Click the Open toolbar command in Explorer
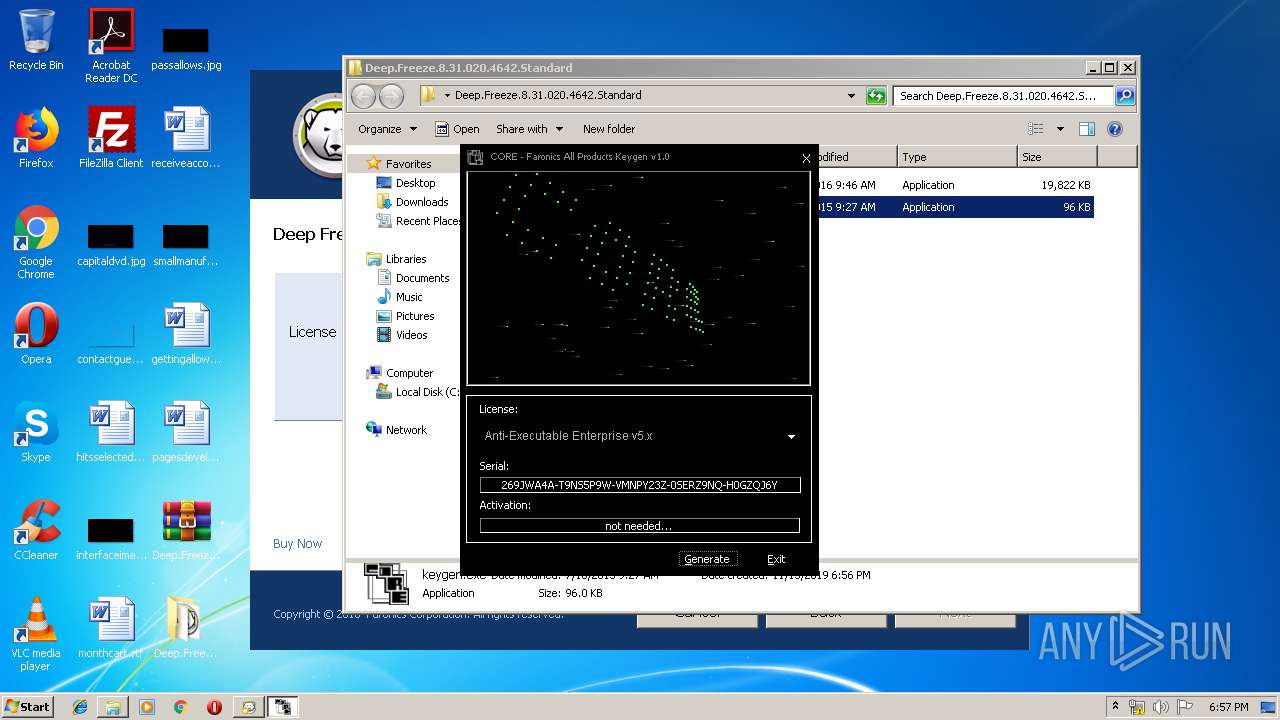The width and height of the screenshot is (1280, 720). coord(457,129)
